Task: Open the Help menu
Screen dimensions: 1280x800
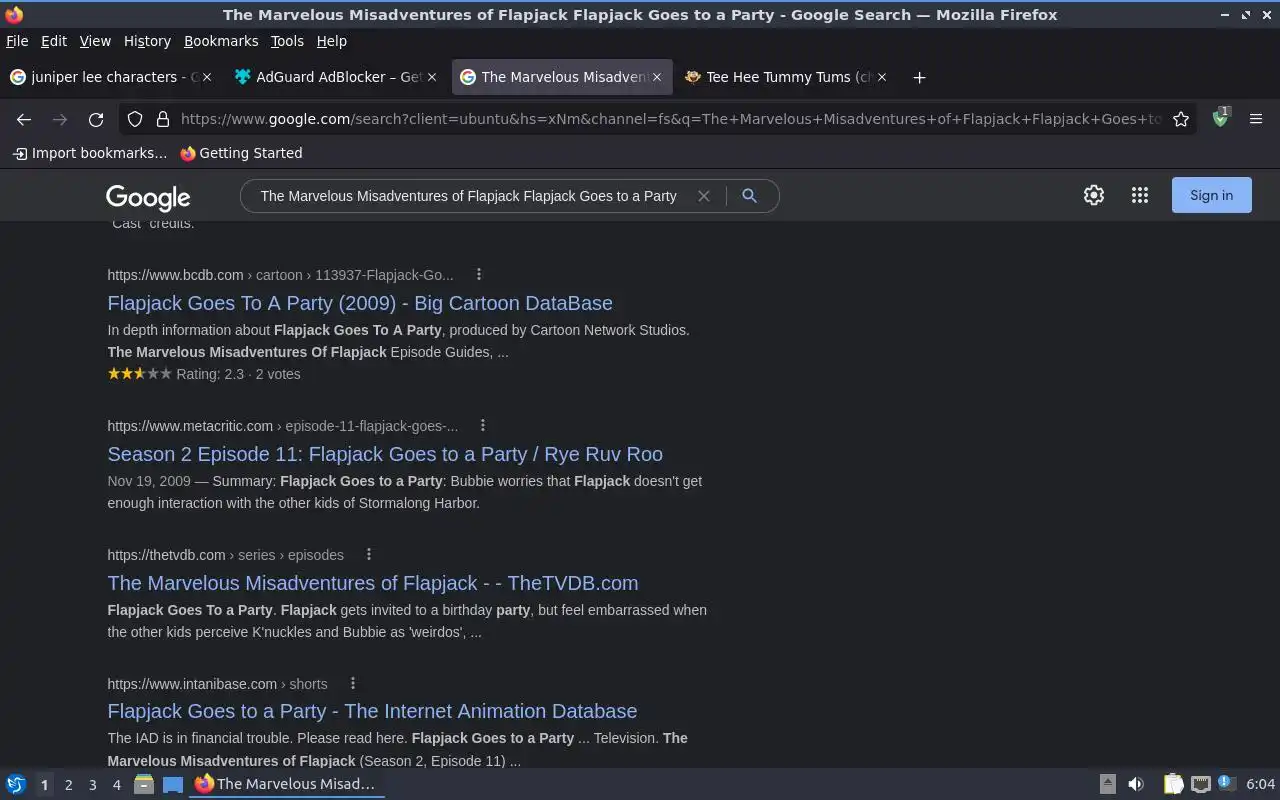Action: tap(332, 41)
